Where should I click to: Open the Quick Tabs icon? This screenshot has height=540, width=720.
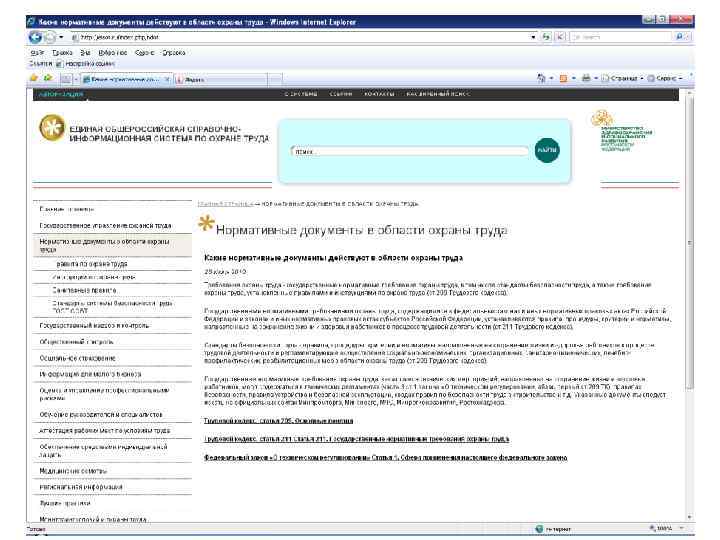[66, 79]
